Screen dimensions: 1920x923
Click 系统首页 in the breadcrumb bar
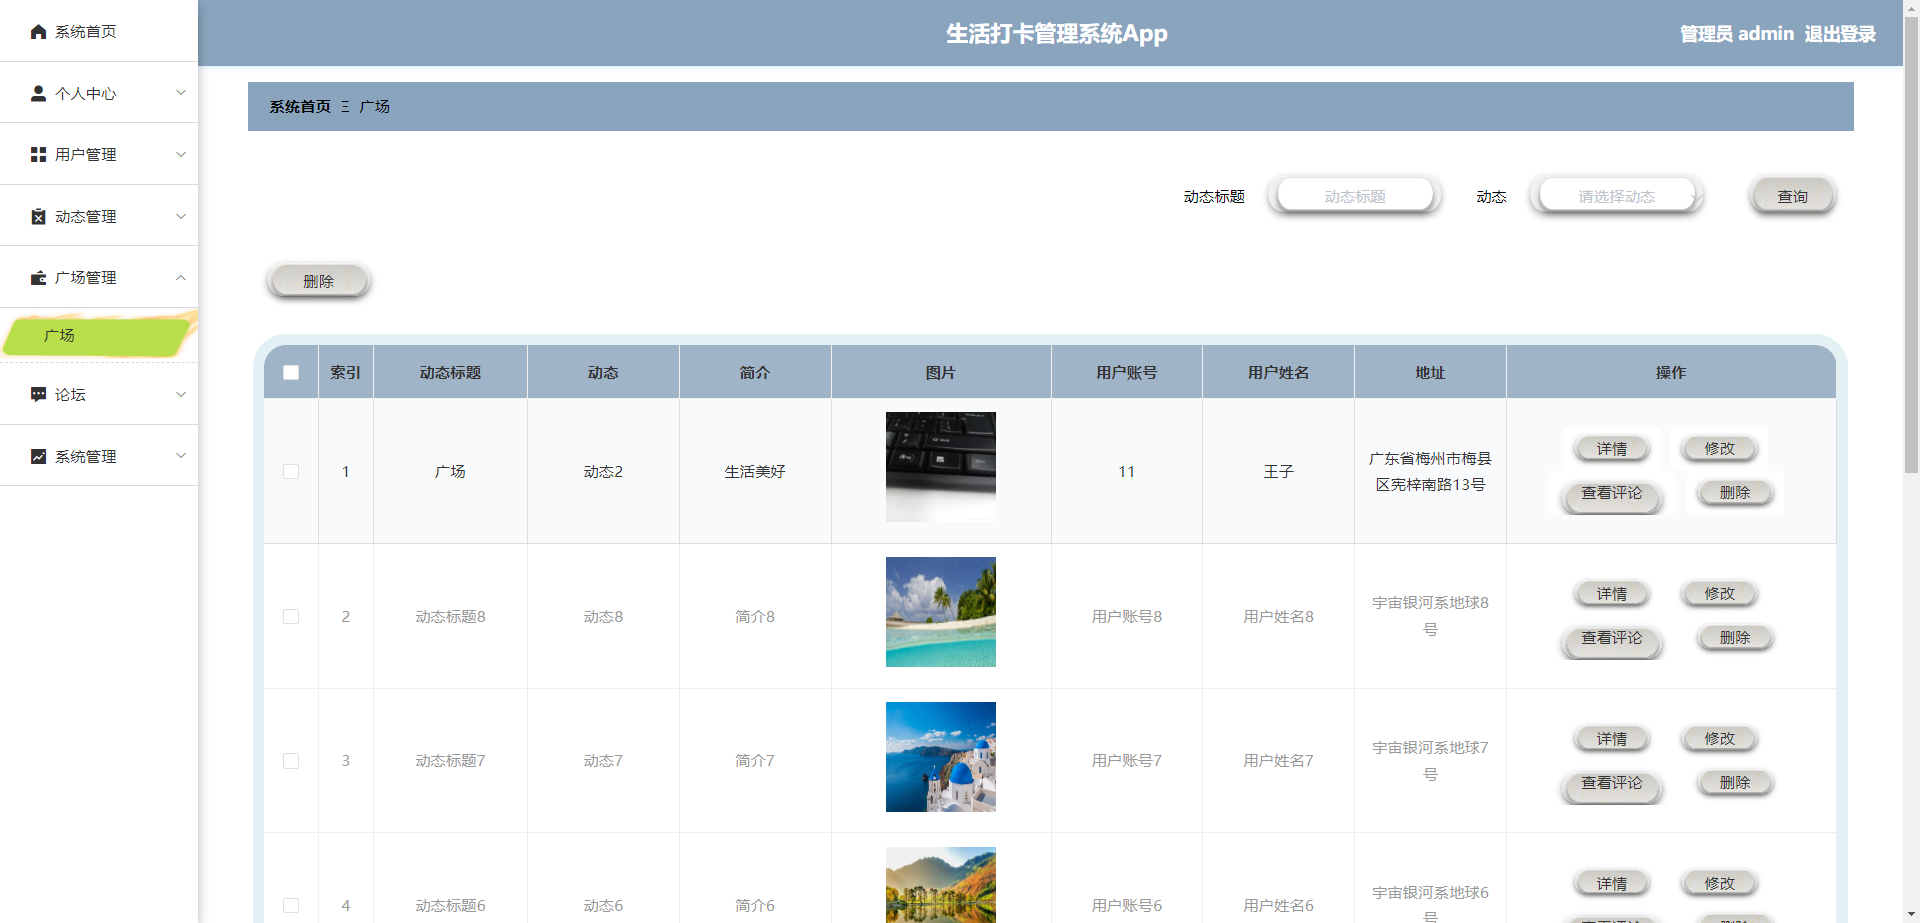(298, 106)
